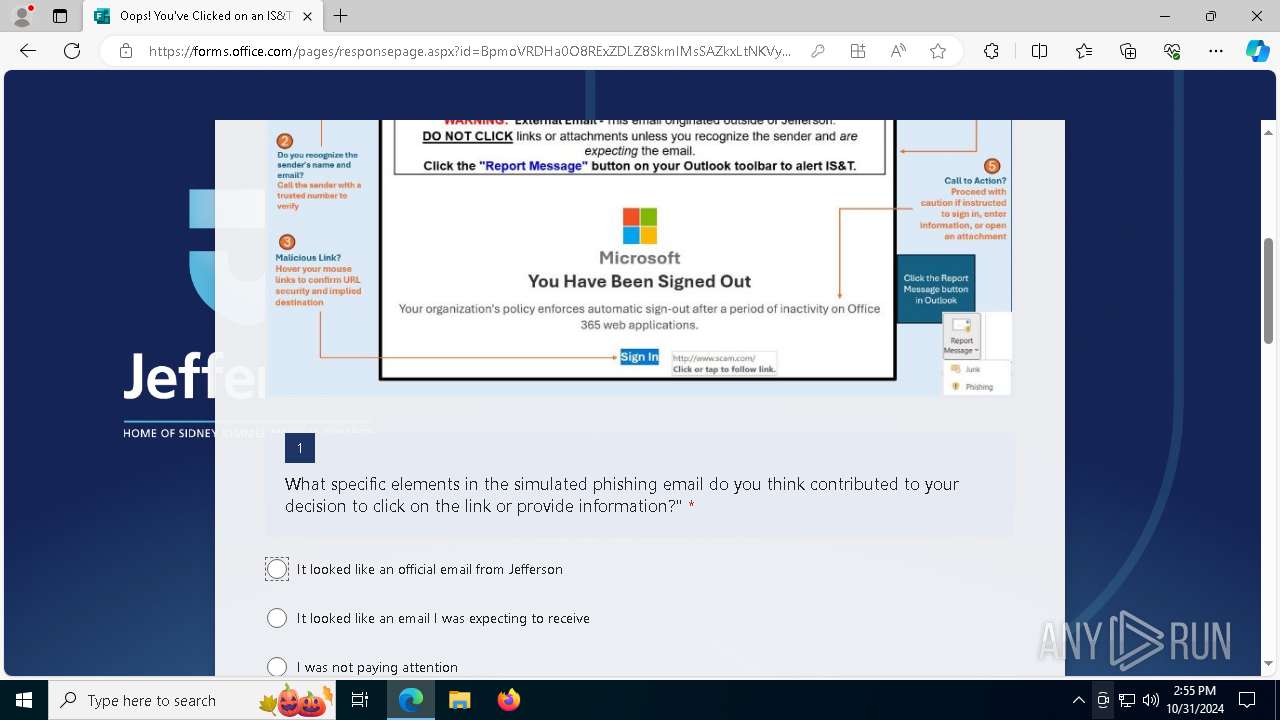Toggle split screen view
The width and height of the screenshot is (1280, 720).
coord(1039,51)
